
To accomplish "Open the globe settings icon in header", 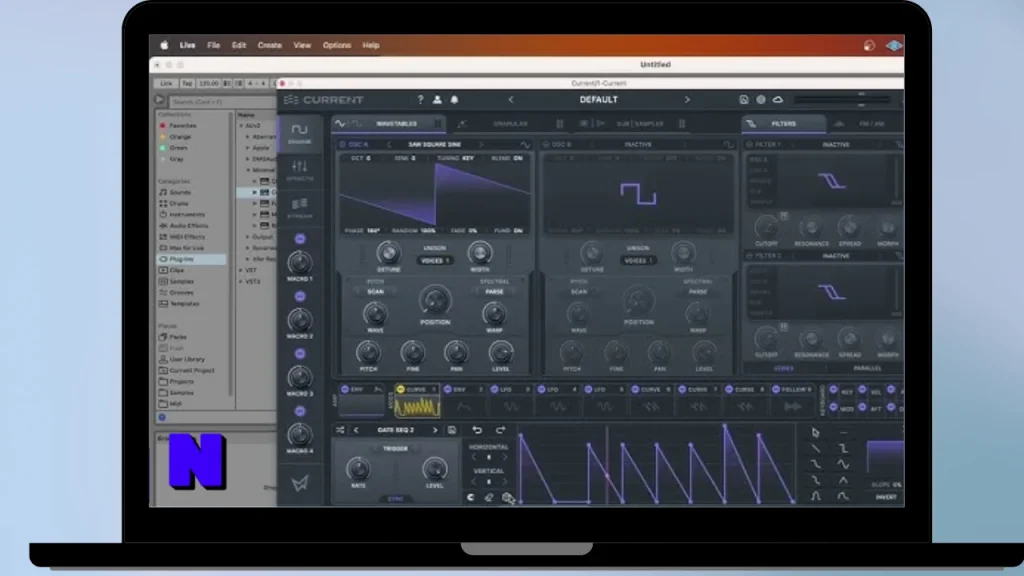I will [x=761, y=99].
